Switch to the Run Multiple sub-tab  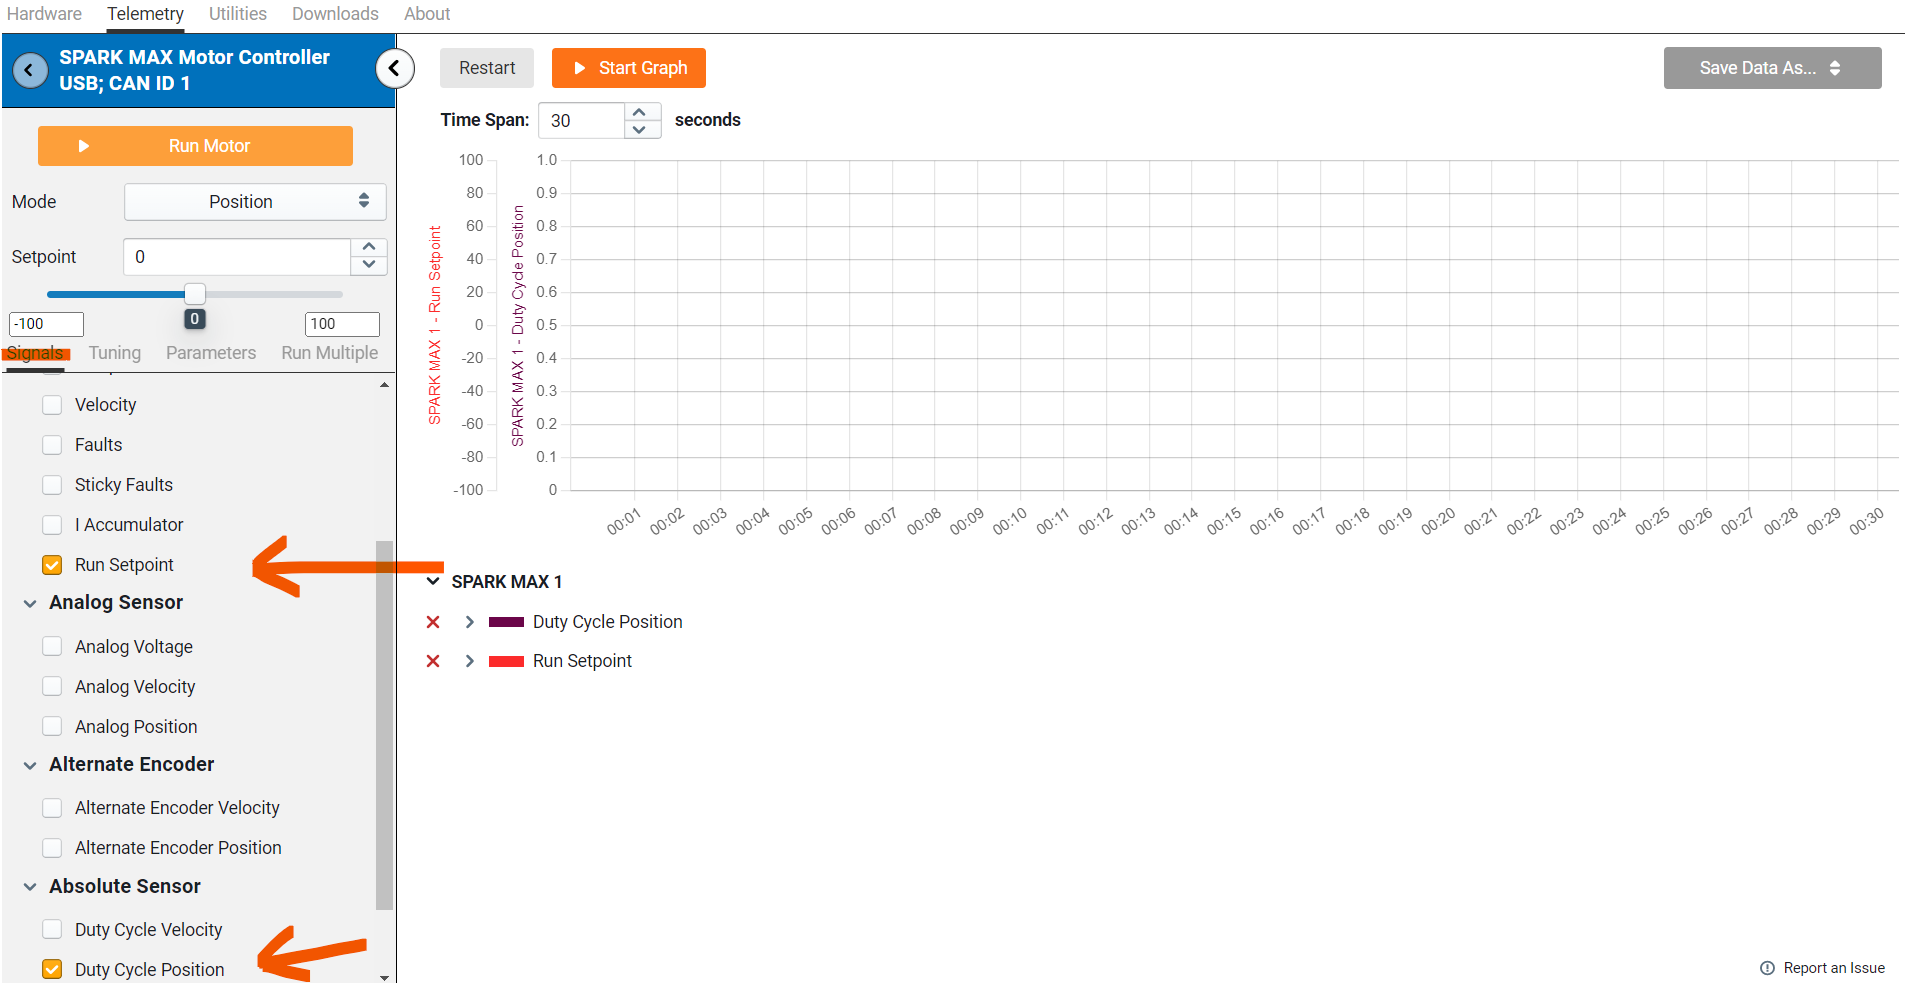330,353
